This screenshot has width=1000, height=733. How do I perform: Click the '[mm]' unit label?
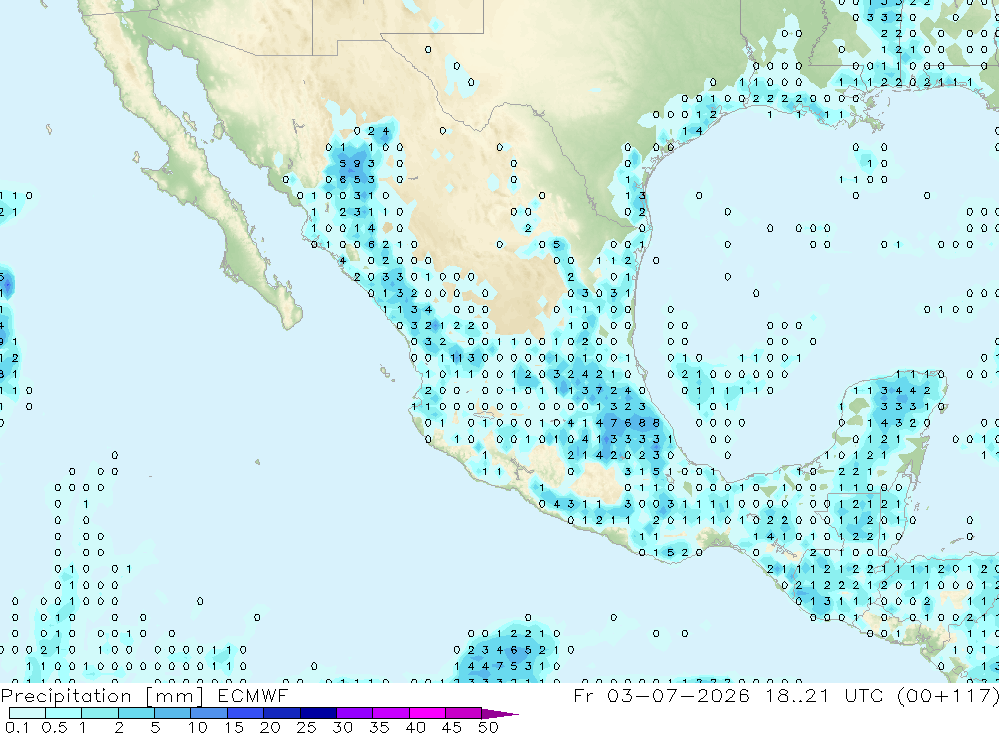[174, 696]
